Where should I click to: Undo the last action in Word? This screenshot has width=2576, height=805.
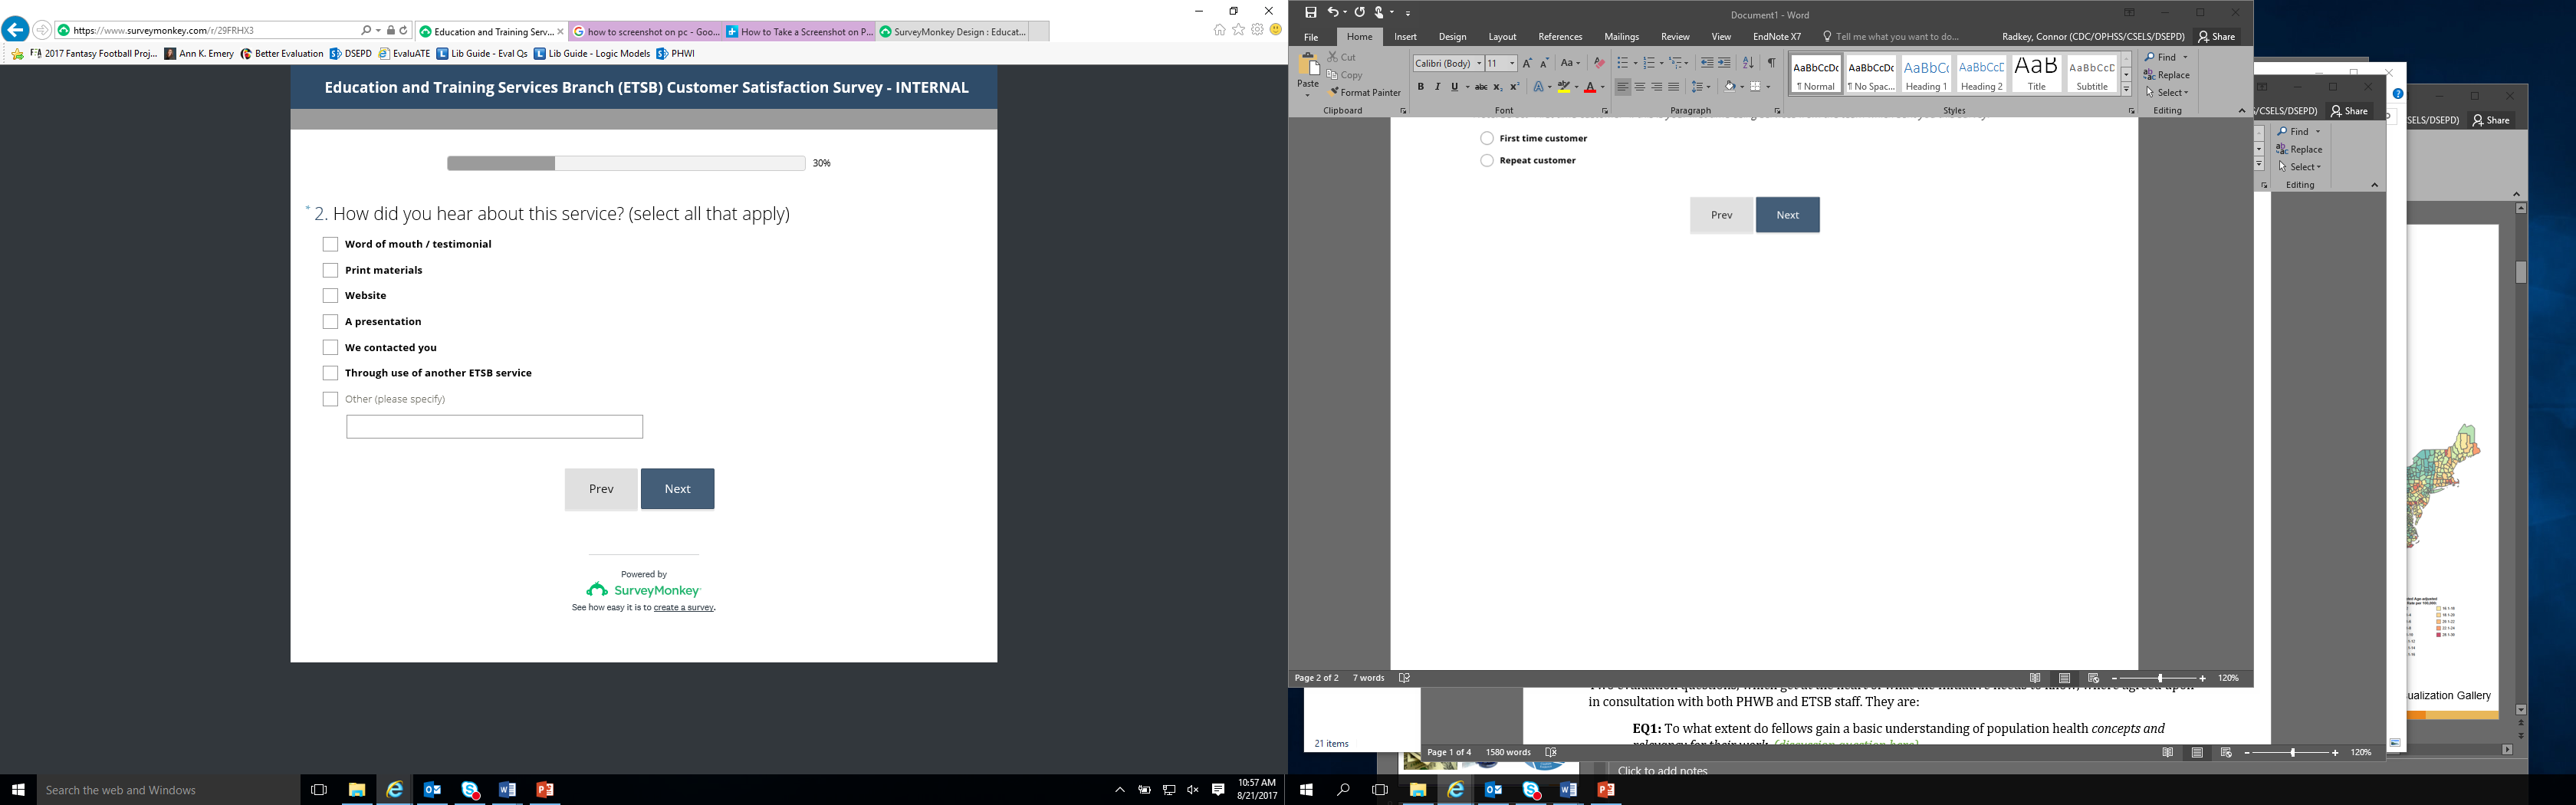pos(1332,13)
